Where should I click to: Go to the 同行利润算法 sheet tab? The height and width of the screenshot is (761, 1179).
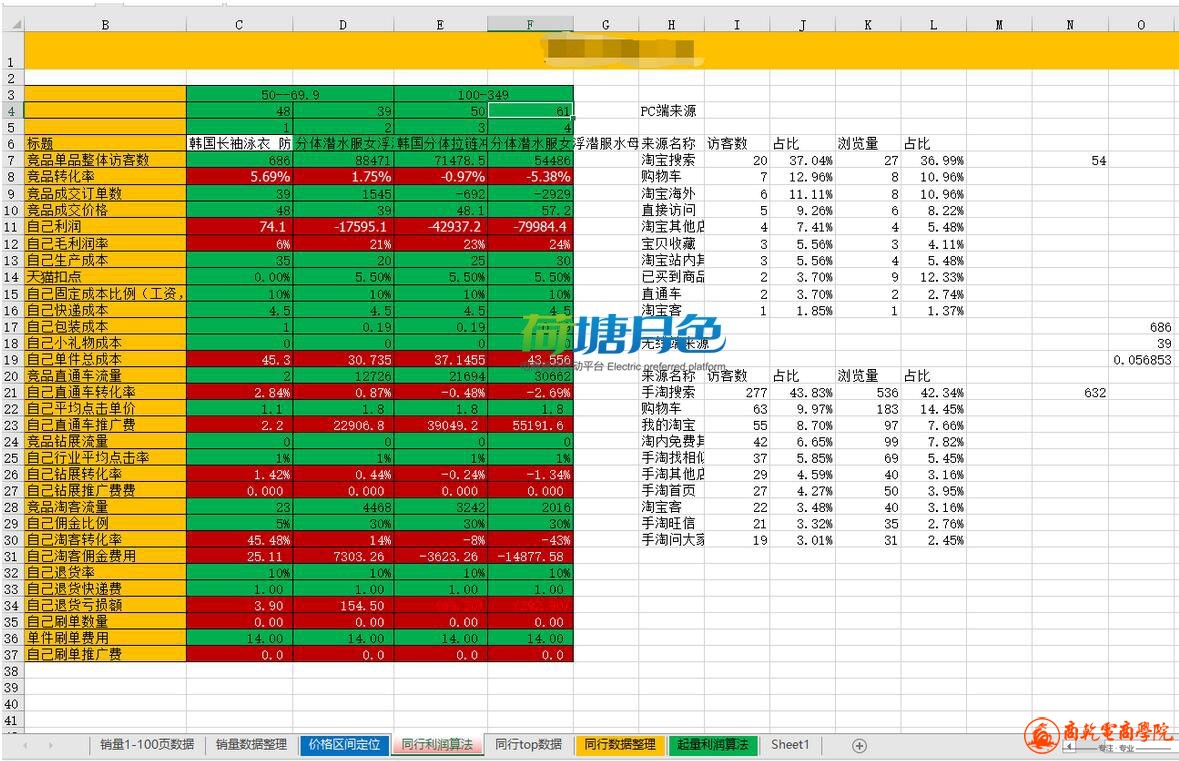coord(437,745)
